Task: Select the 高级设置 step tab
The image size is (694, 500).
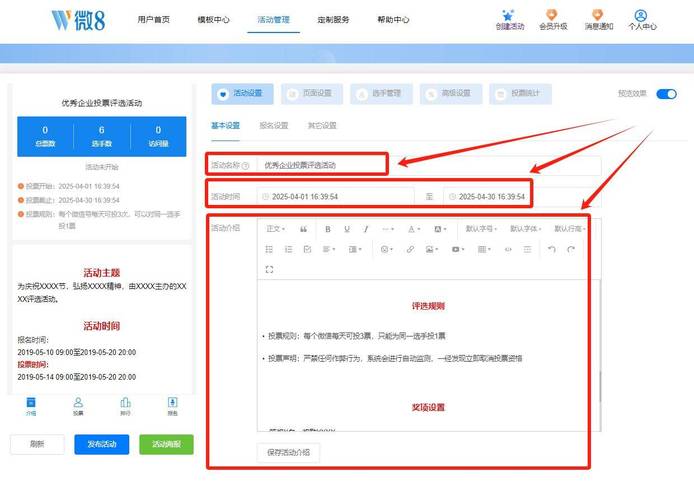Action: click(x=451, y=94)
